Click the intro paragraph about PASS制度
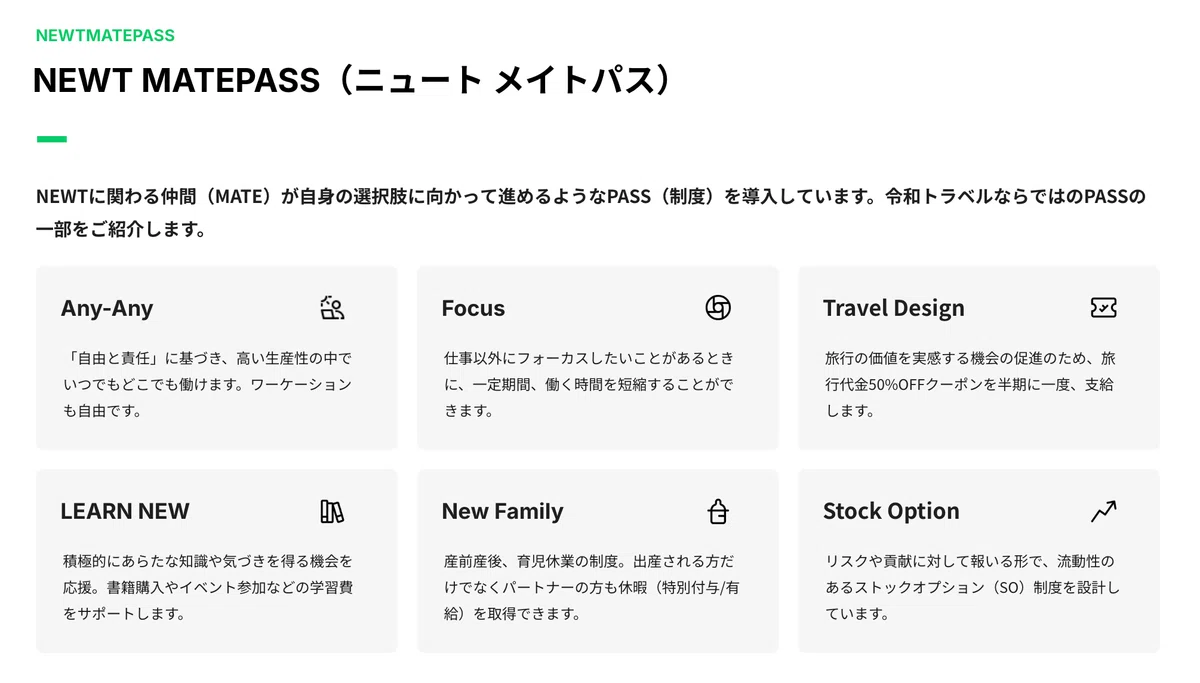This screenshot has height=683, width=1200. click(590, 212)
